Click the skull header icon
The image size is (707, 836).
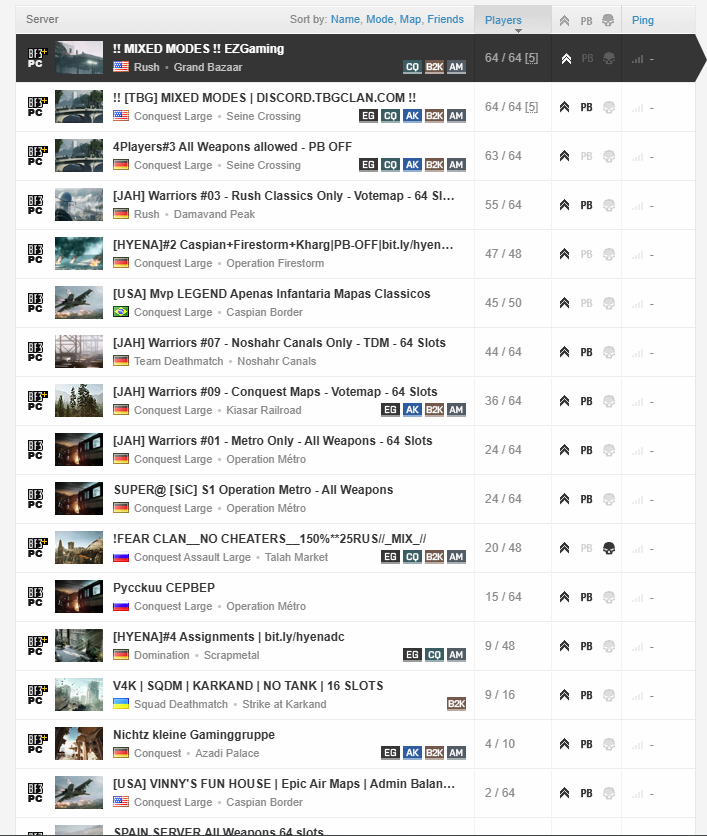tap(608, 20)
